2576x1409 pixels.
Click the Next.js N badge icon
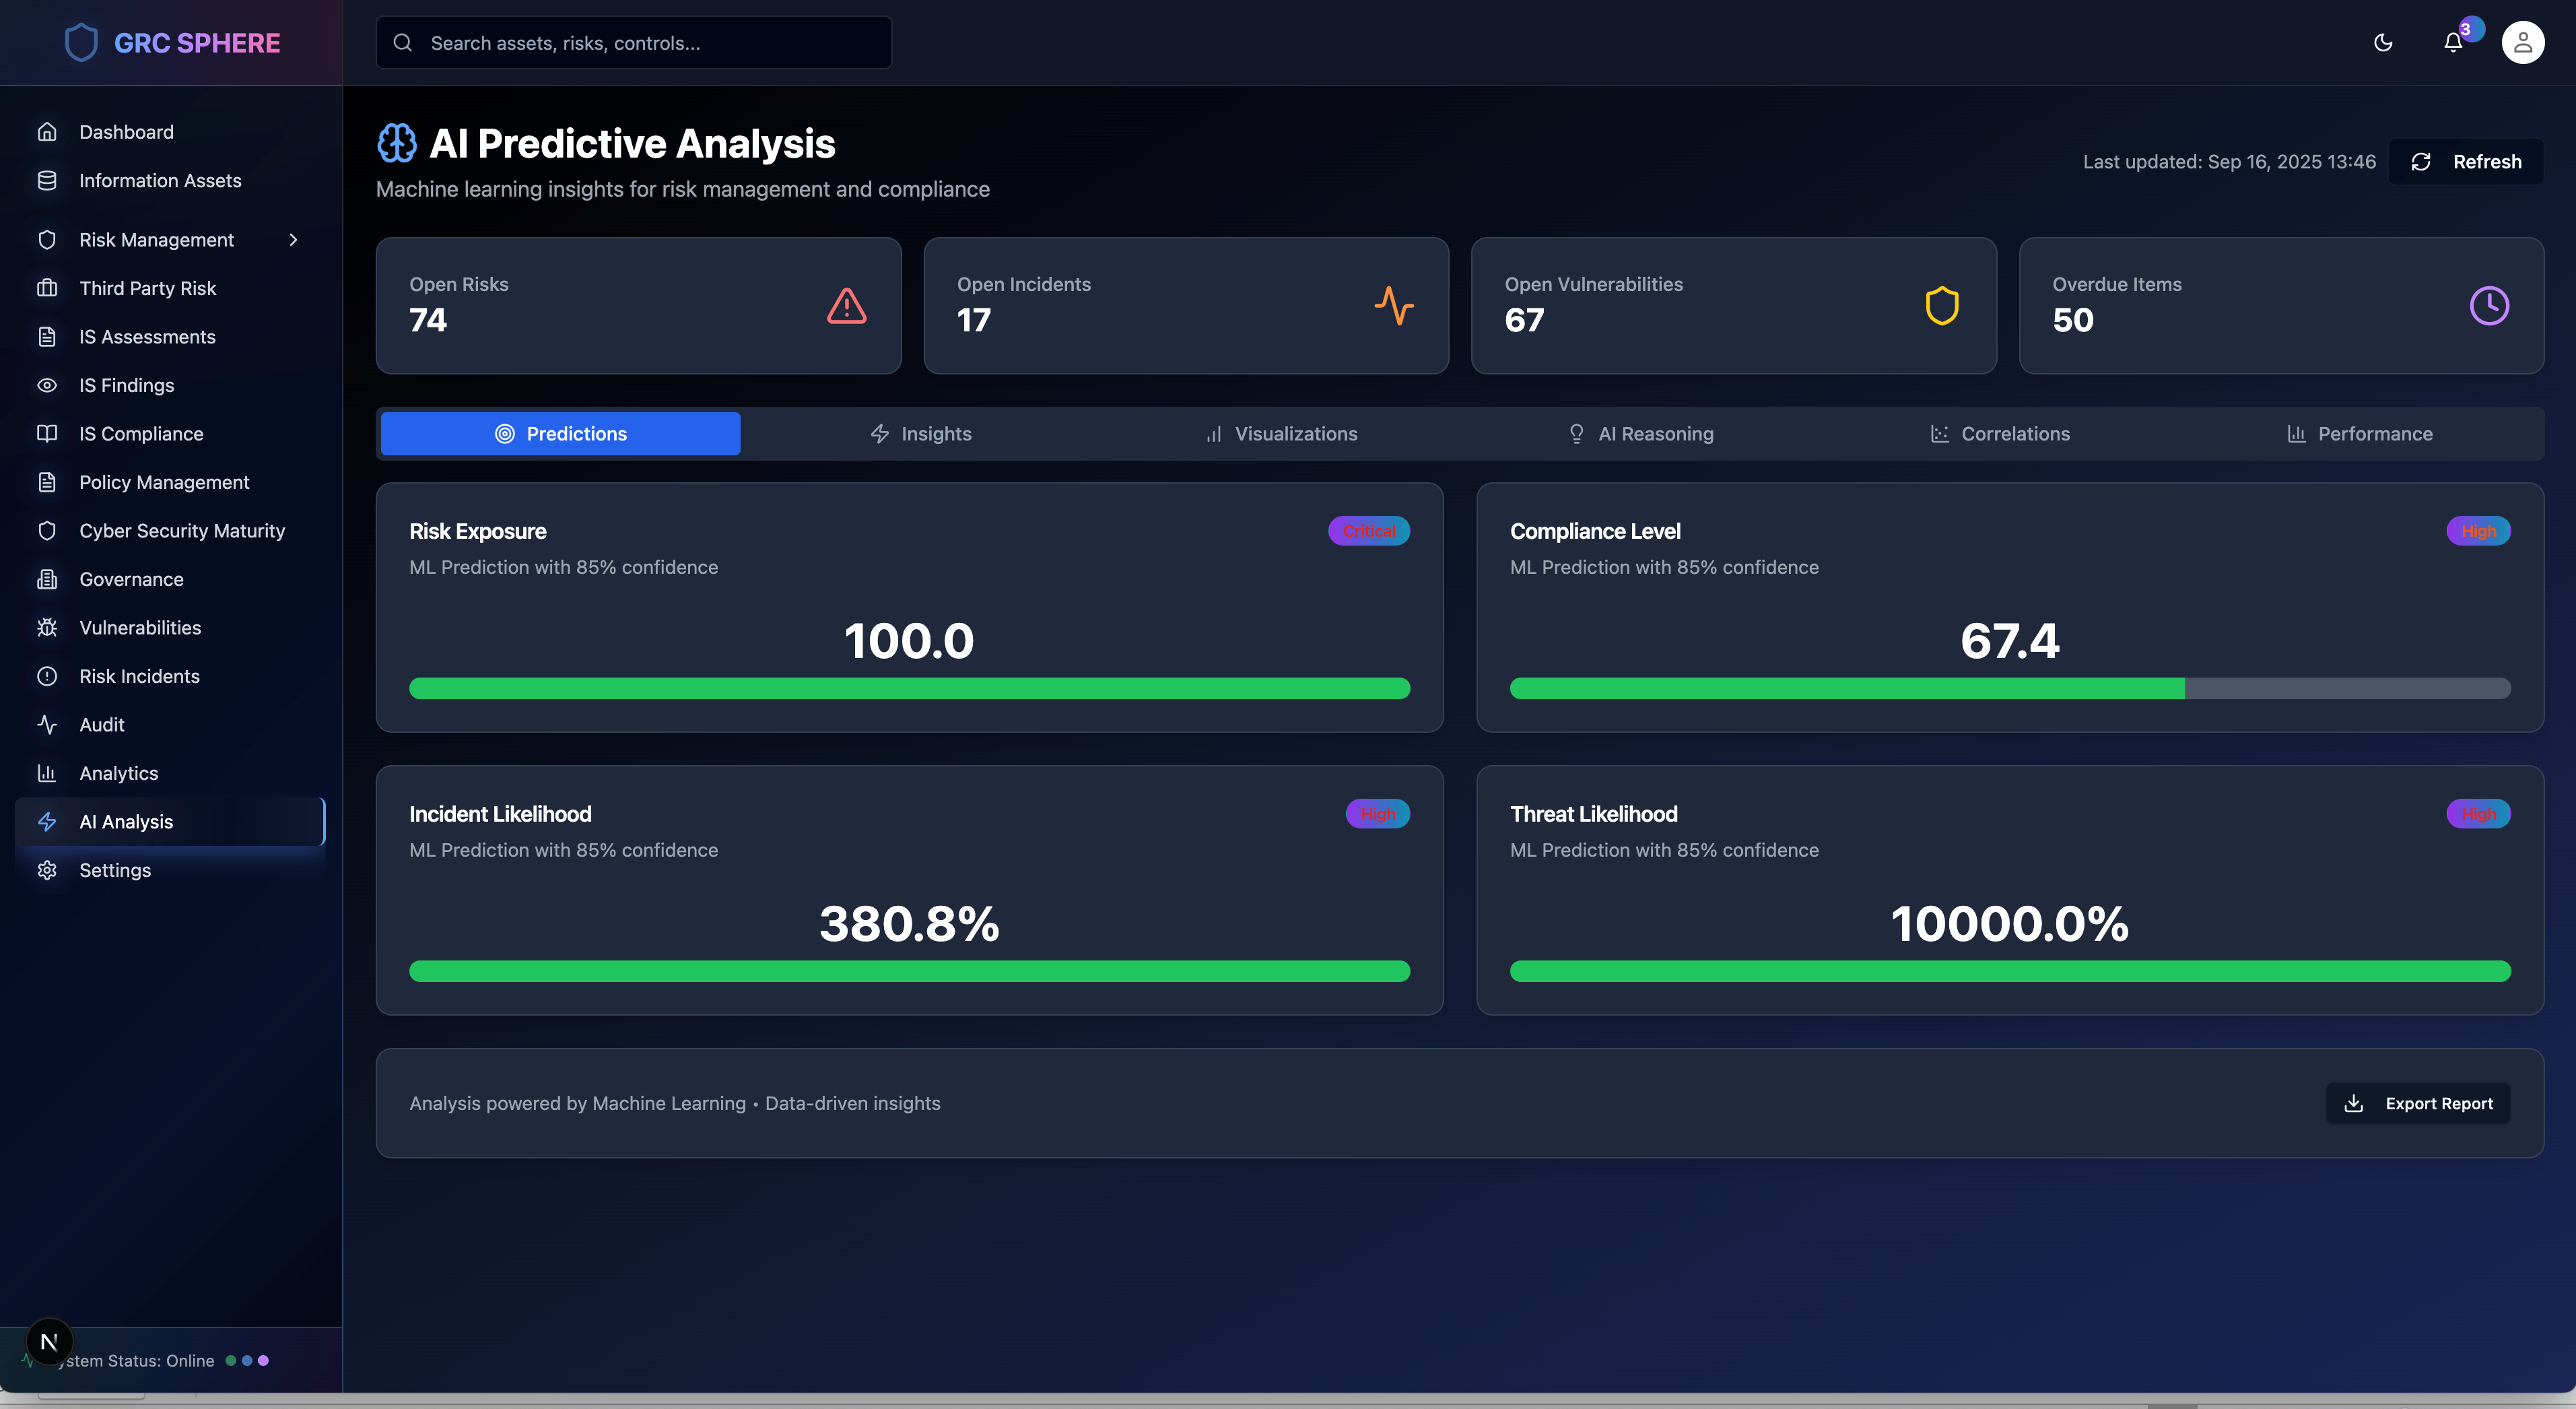click(x=49, y=1342)
